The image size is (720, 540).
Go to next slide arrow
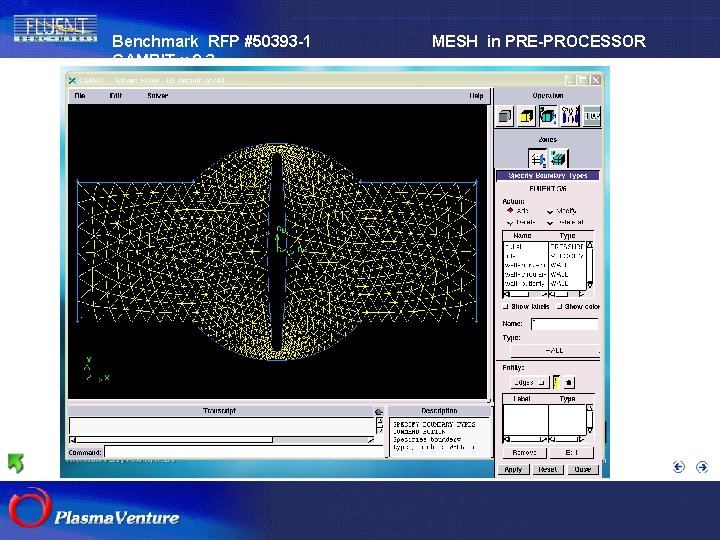[x=702, y=466]
